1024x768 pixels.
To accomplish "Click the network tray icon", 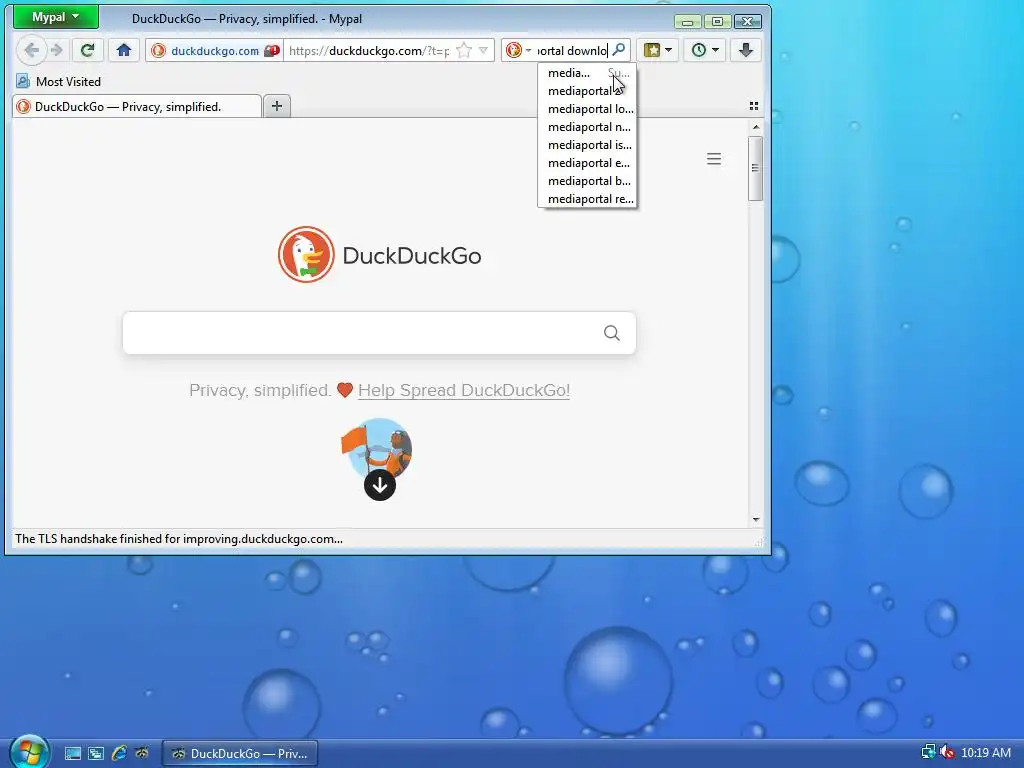I will pyautogui.click(x=928, y=752).
